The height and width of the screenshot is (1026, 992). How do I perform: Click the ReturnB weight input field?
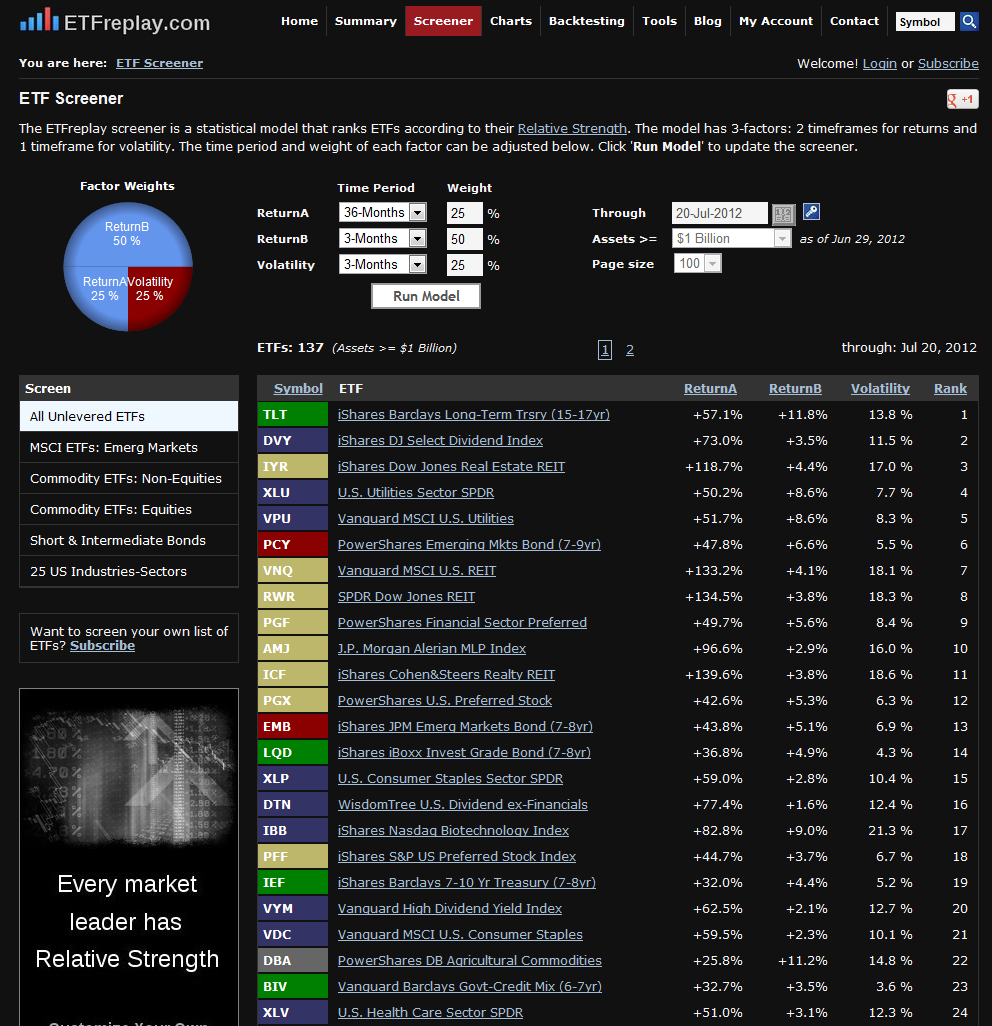coord(465,239)
